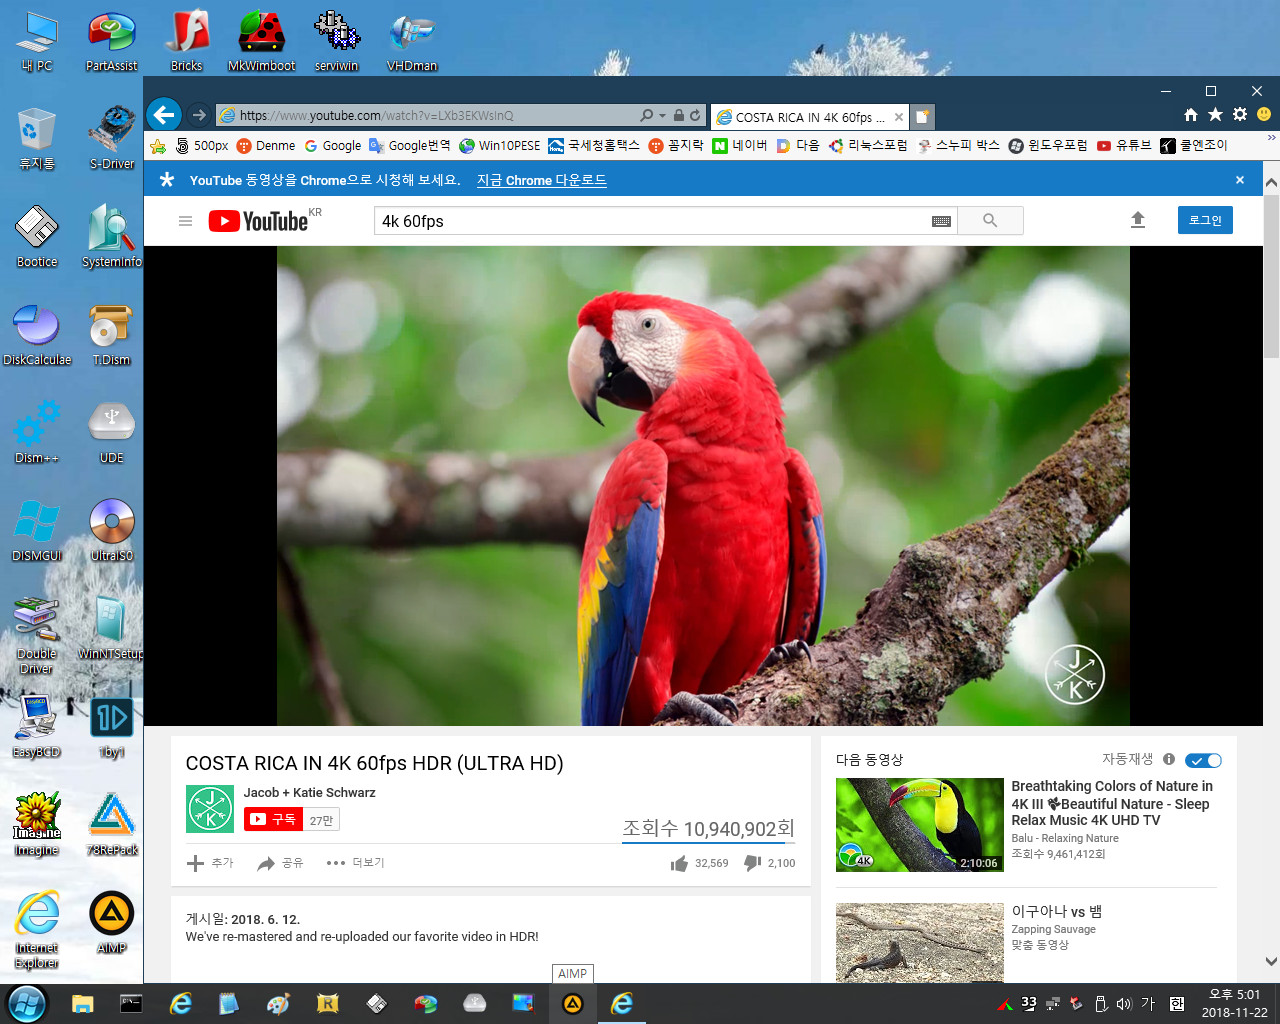Open the browser home icon
1280x1024 pixels.
(x=1190, y=115)
